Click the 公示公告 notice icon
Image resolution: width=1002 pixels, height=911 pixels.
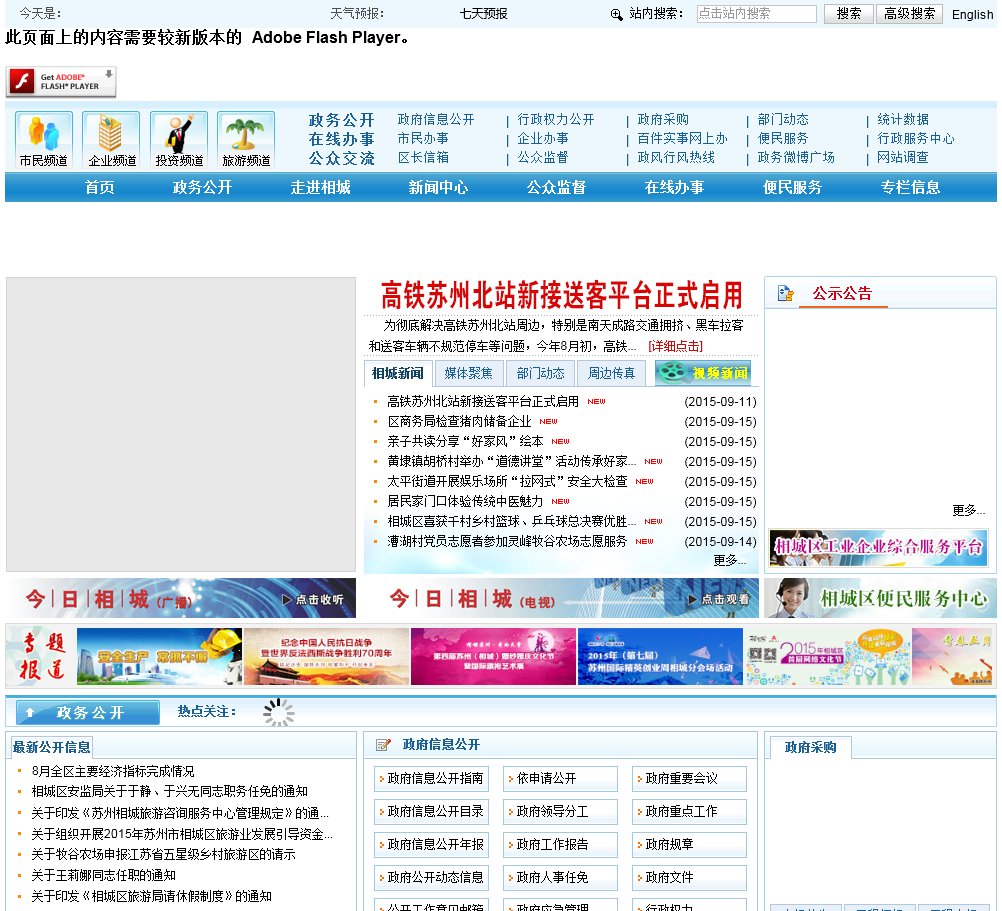pyautogui.click(x=786, y=293)
